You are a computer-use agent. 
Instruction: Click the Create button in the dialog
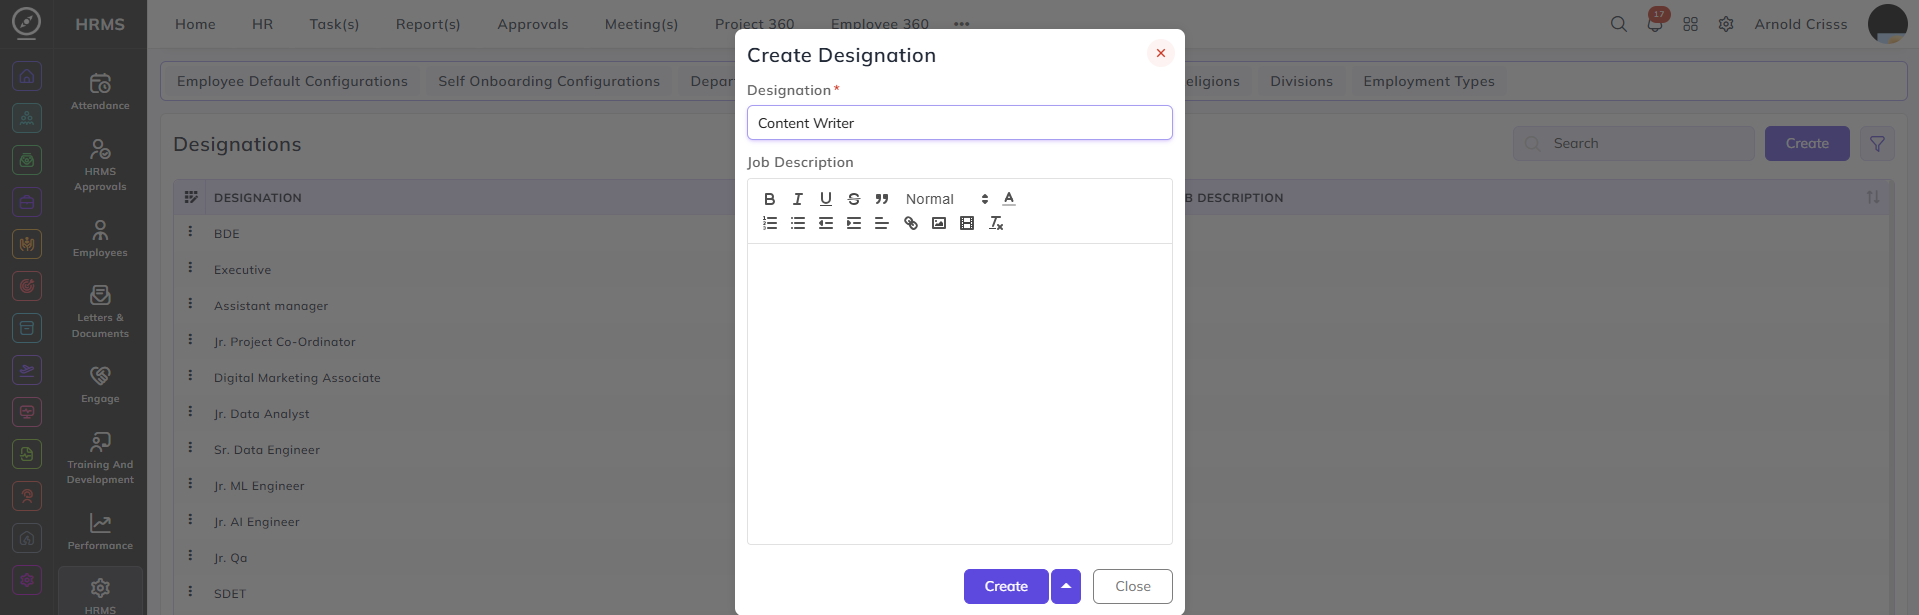click(x=1006, y=586)
